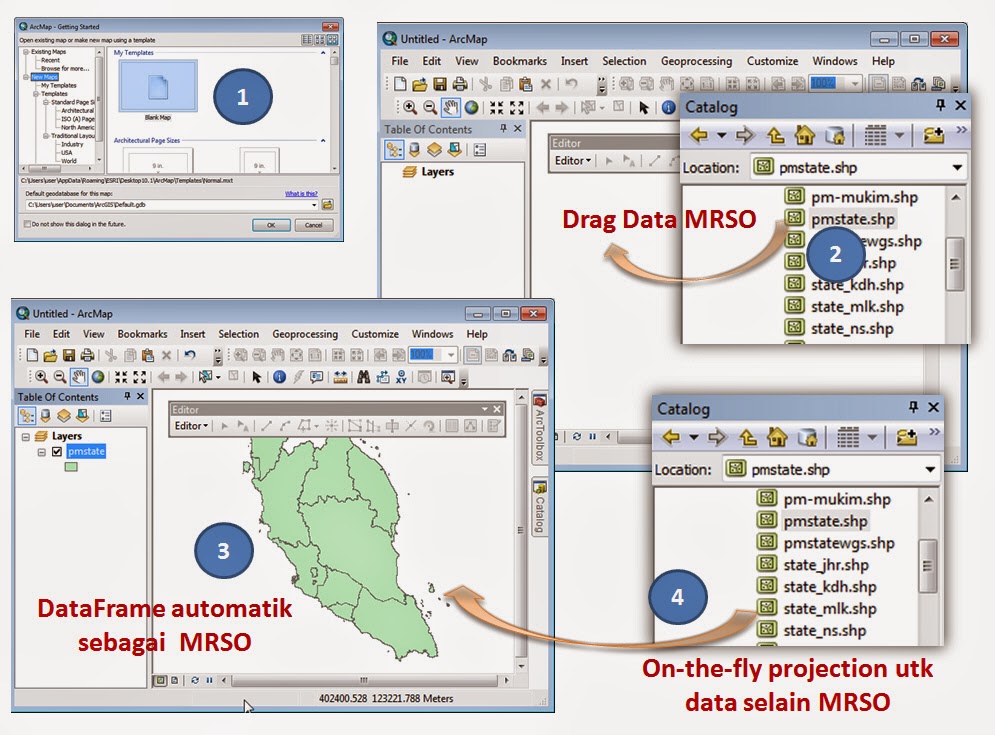Click the Back arrow in lower Catalog panel
The width and height of the screenshot is (995, 735).
click(671, 437)
